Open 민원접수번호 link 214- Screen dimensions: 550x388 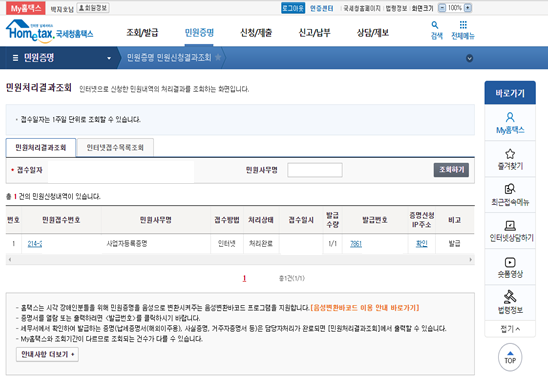(x=35, y=243)
